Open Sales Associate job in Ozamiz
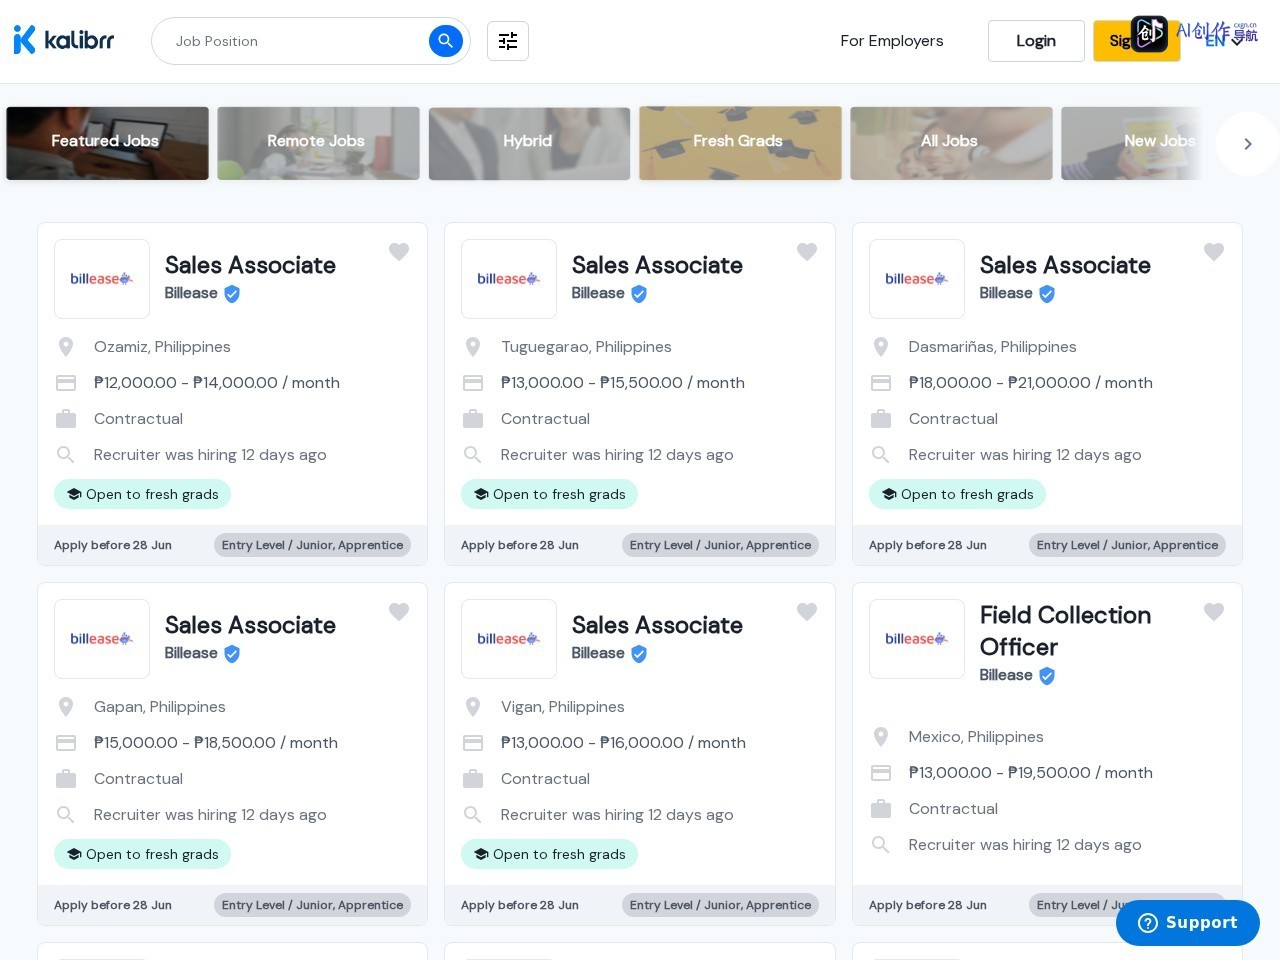This screenshot has width=1280, height=960. pos(250,265)
